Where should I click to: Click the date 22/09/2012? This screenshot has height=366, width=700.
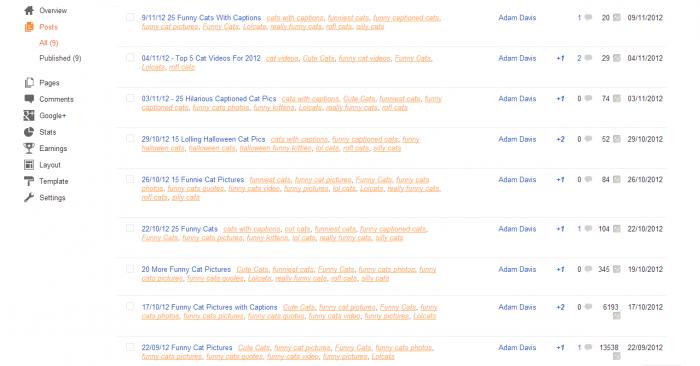click(645, 347)
